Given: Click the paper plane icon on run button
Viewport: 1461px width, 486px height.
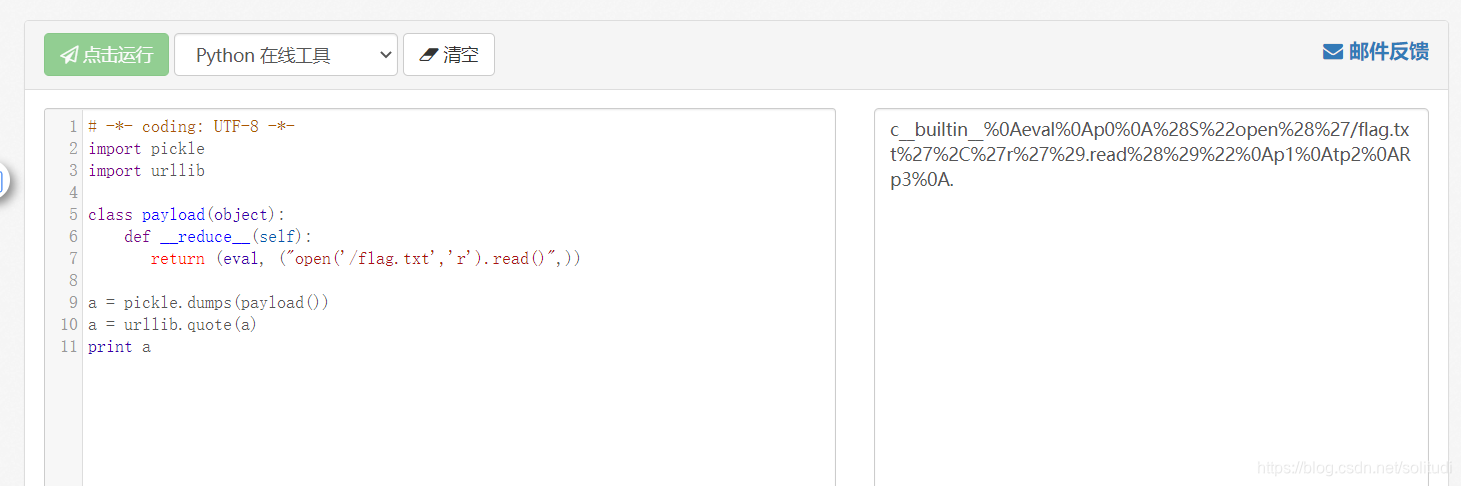Looking at the screenshot, I should [69, 55].
